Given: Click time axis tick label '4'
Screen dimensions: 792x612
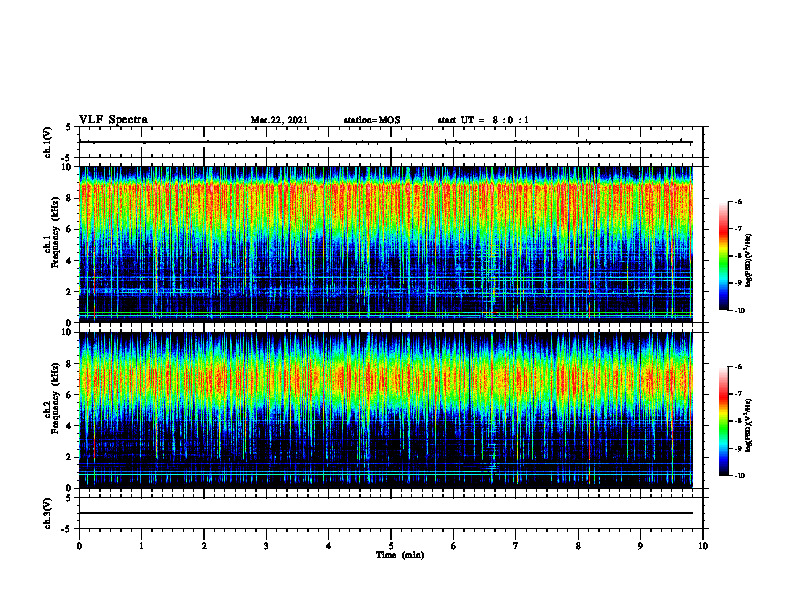Looking at the screenshot, I should (329, 546).
